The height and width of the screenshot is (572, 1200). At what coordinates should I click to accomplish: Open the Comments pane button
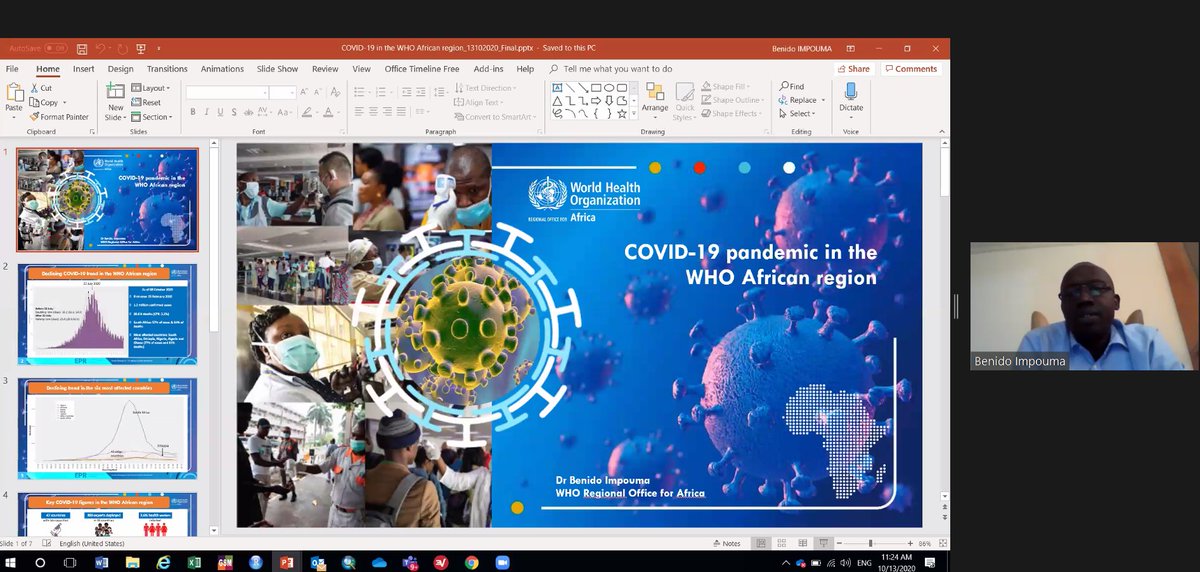[x=910, y=69]
